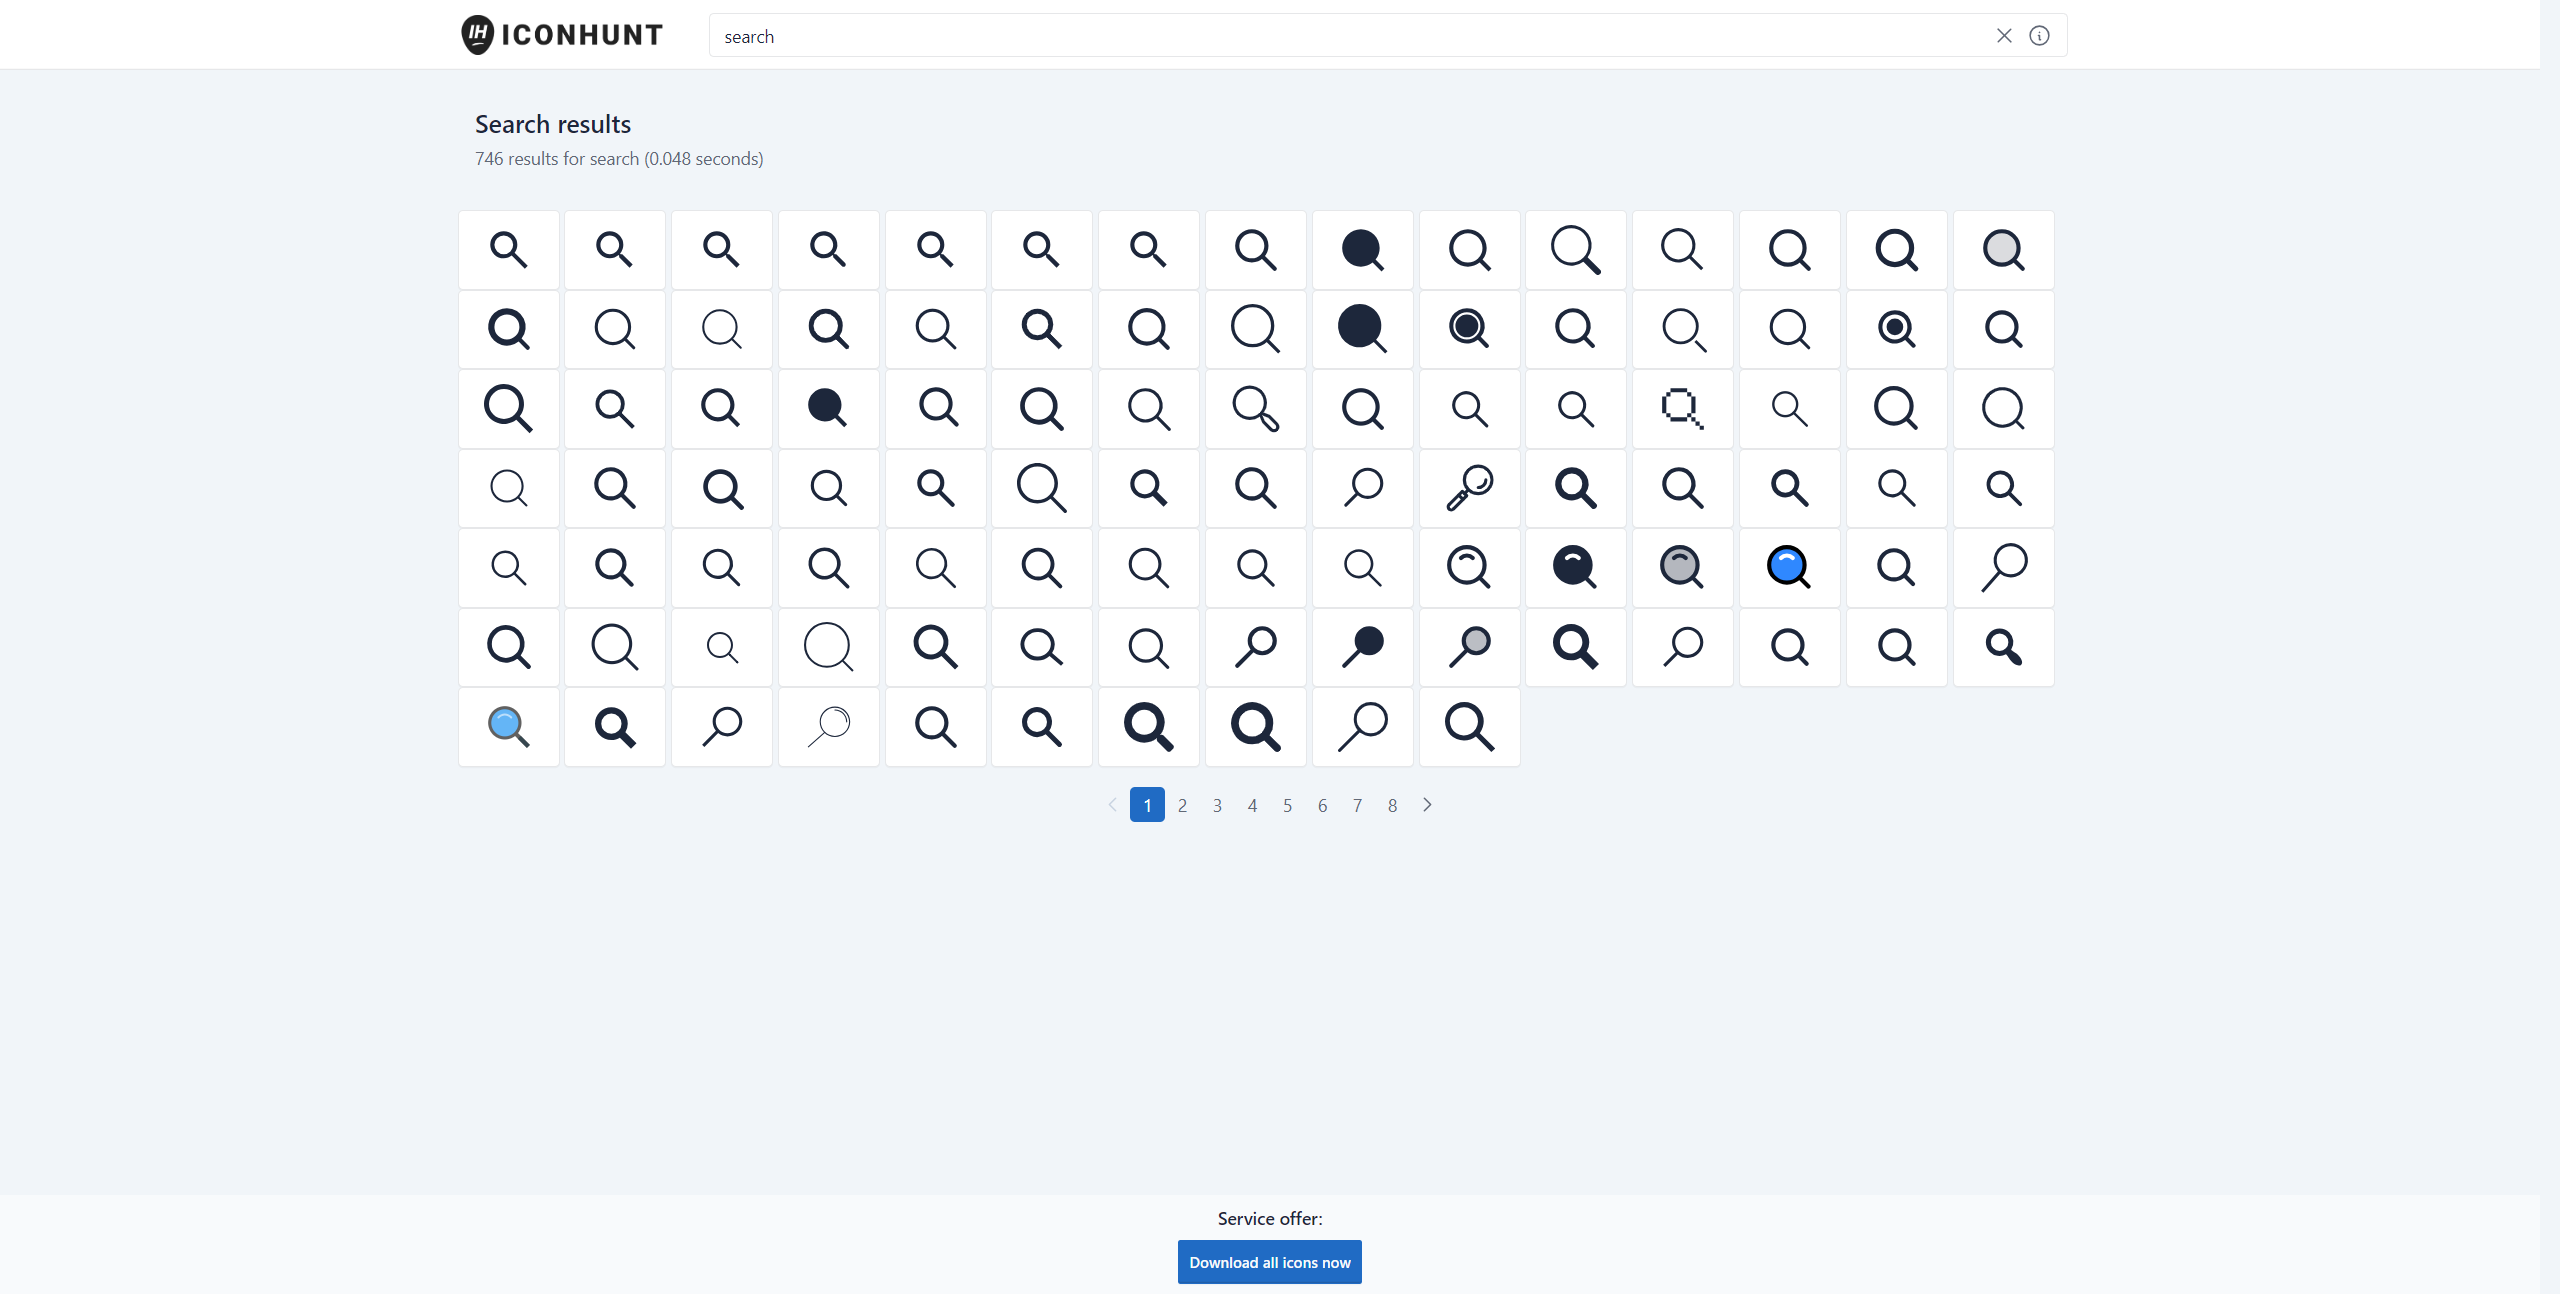Select current page 1 button
The height and width of the screenshot is (1294, 2560).
coord(1147,805)
